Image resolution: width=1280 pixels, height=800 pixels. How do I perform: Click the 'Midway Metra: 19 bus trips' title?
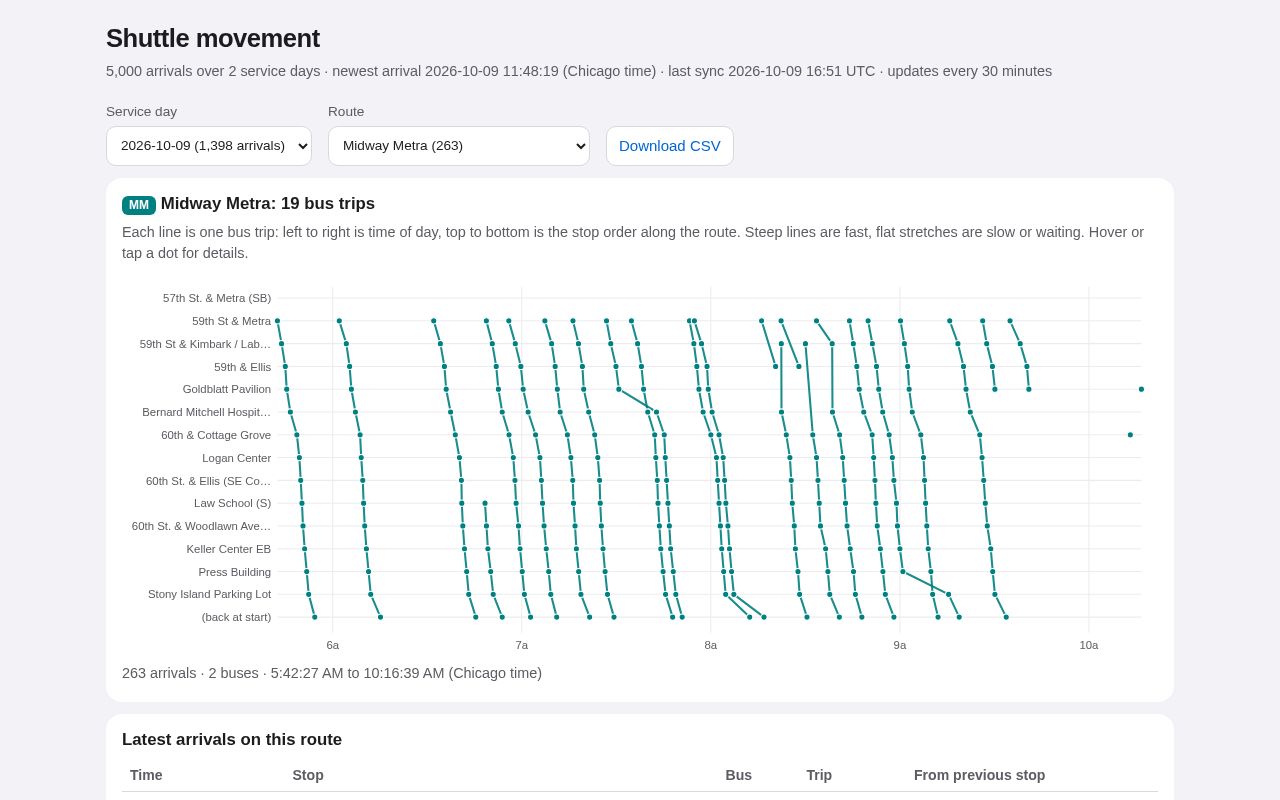268,204
